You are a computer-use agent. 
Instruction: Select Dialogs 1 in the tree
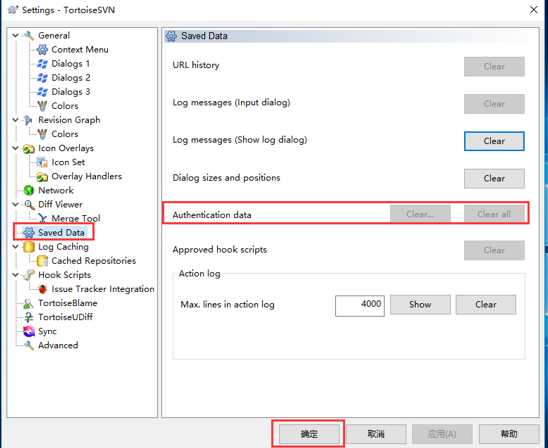[71, 64]
